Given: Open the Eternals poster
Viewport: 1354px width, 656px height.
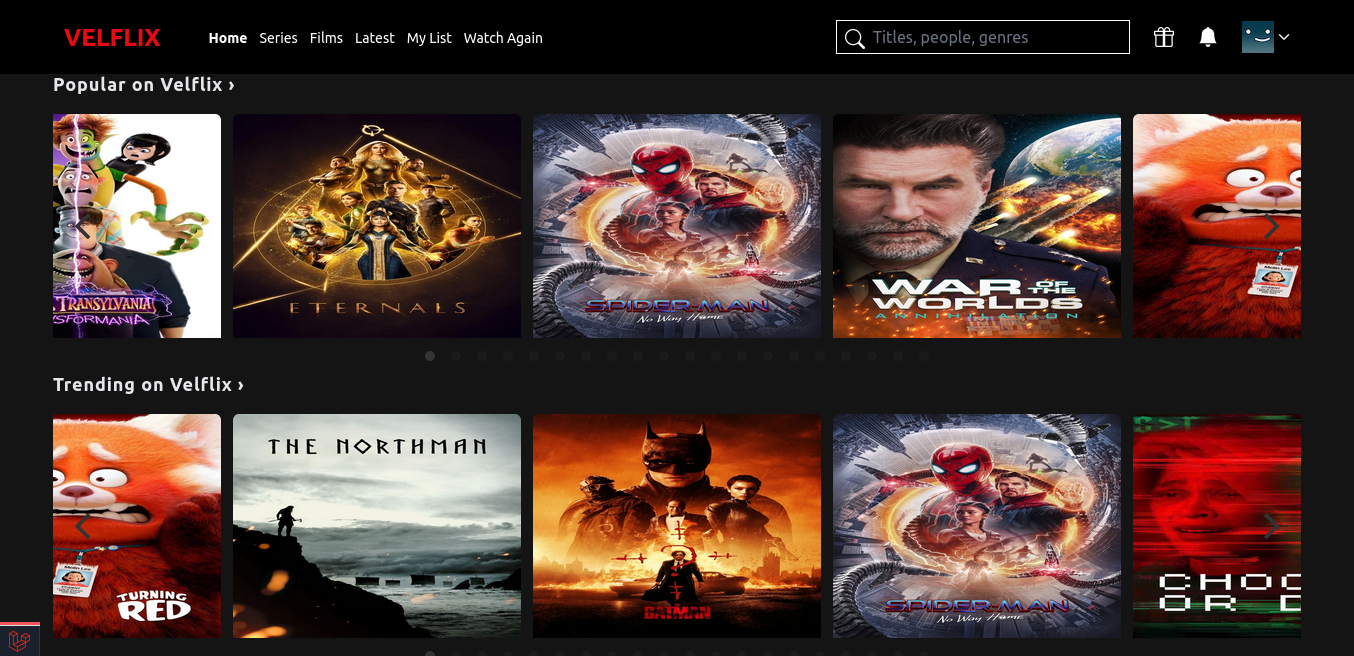Looking at the screenshot, I should pos(377,226).
